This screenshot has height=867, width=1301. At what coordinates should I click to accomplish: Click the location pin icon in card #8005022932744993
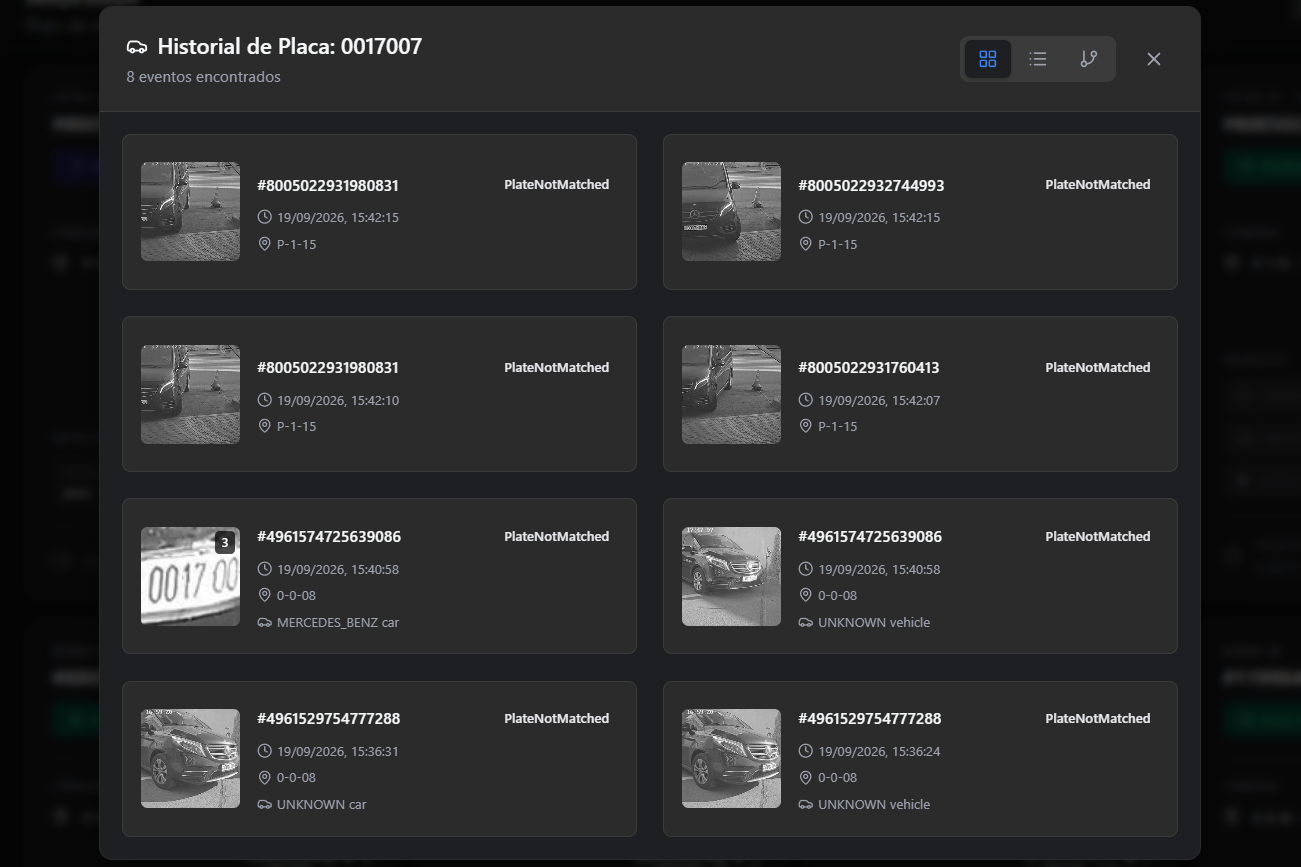click(x=806, y=244)
